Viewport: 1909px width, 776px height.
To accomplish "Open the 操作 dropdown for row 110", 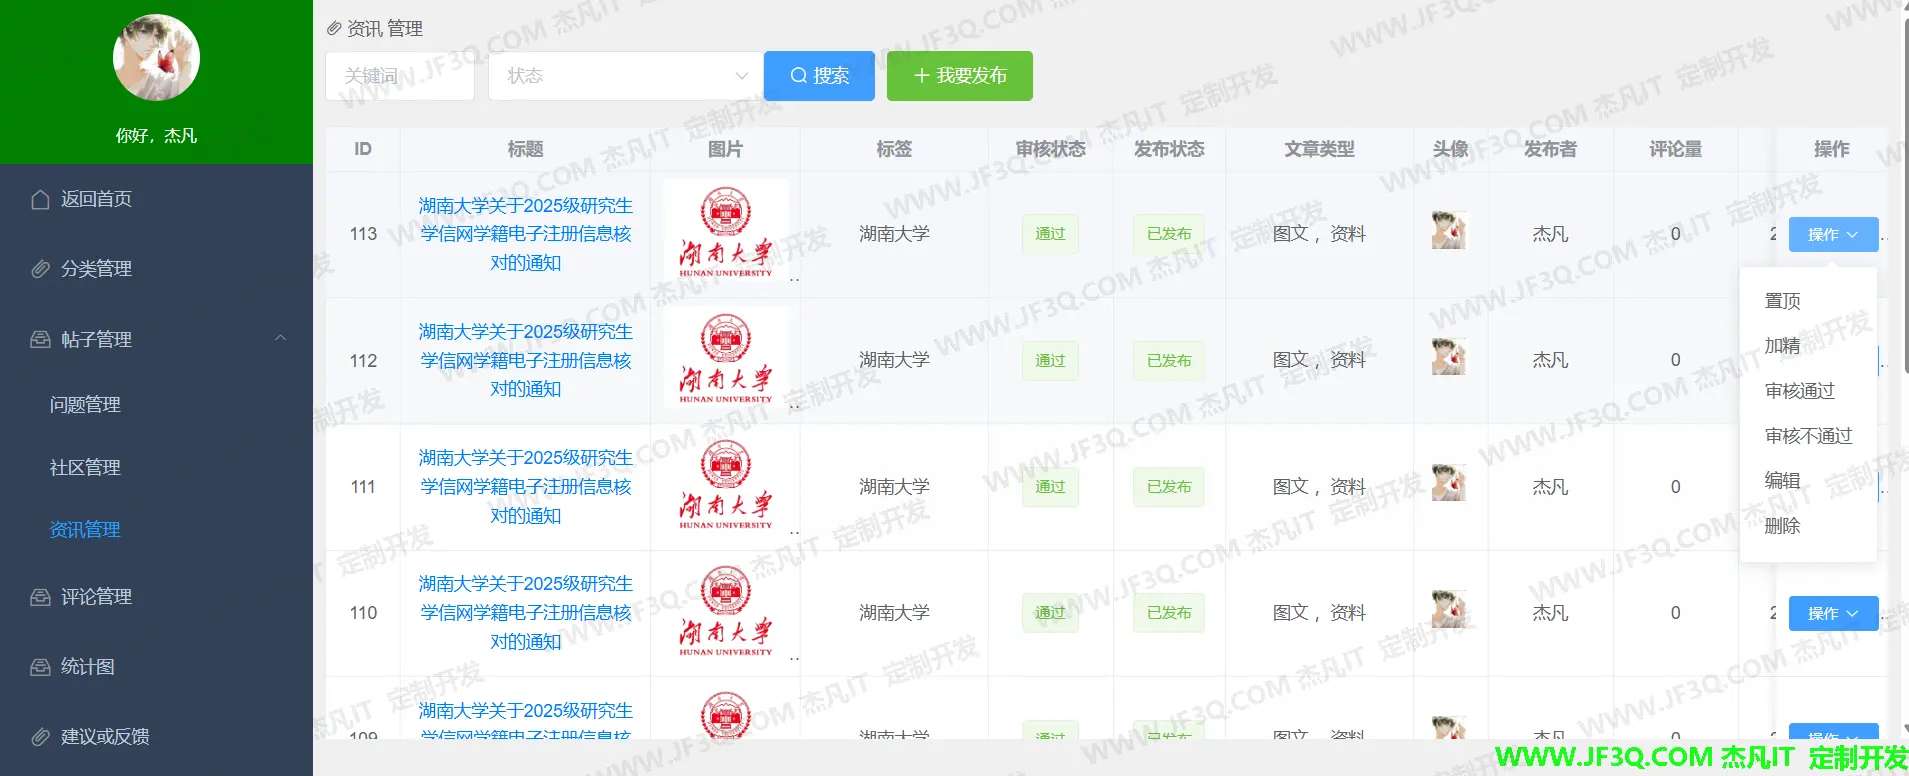I will click(x=1832, y=613).
